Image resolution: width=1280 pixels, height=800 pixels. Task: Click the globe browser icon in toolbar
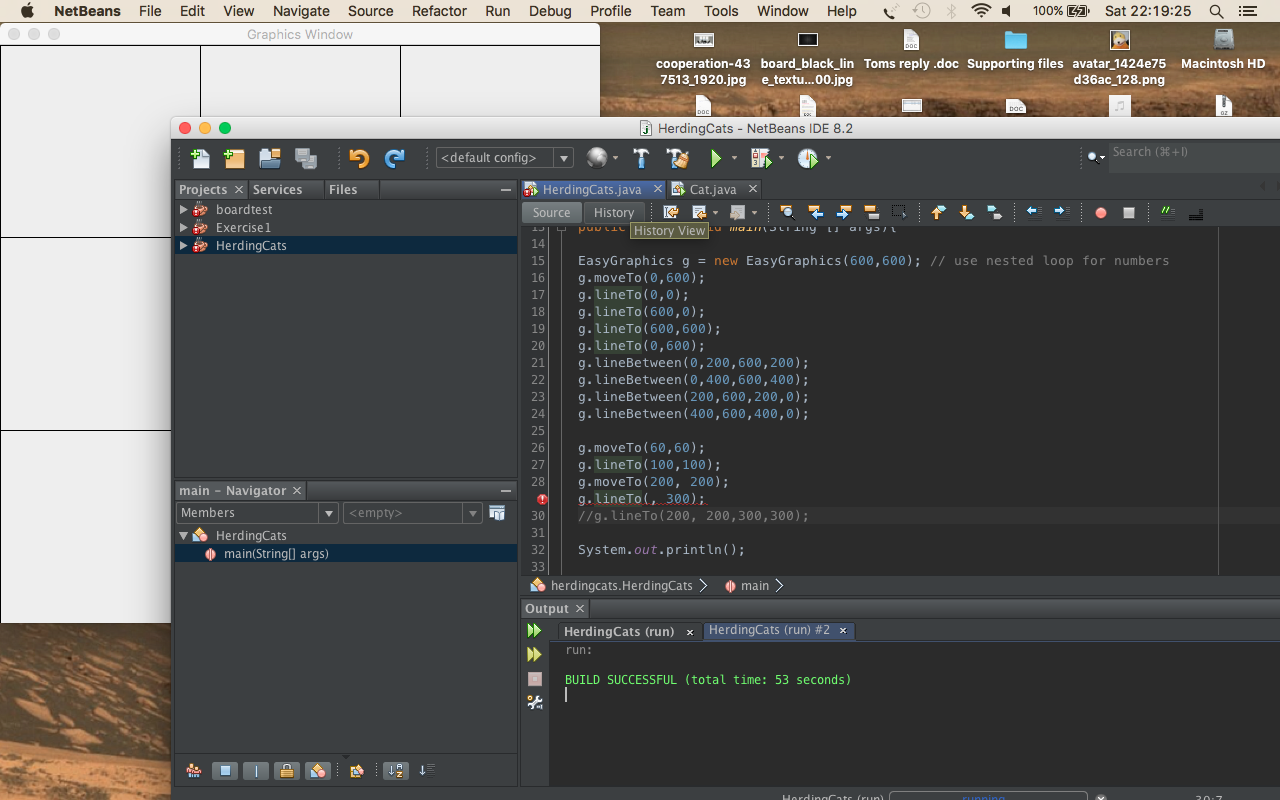597,158
